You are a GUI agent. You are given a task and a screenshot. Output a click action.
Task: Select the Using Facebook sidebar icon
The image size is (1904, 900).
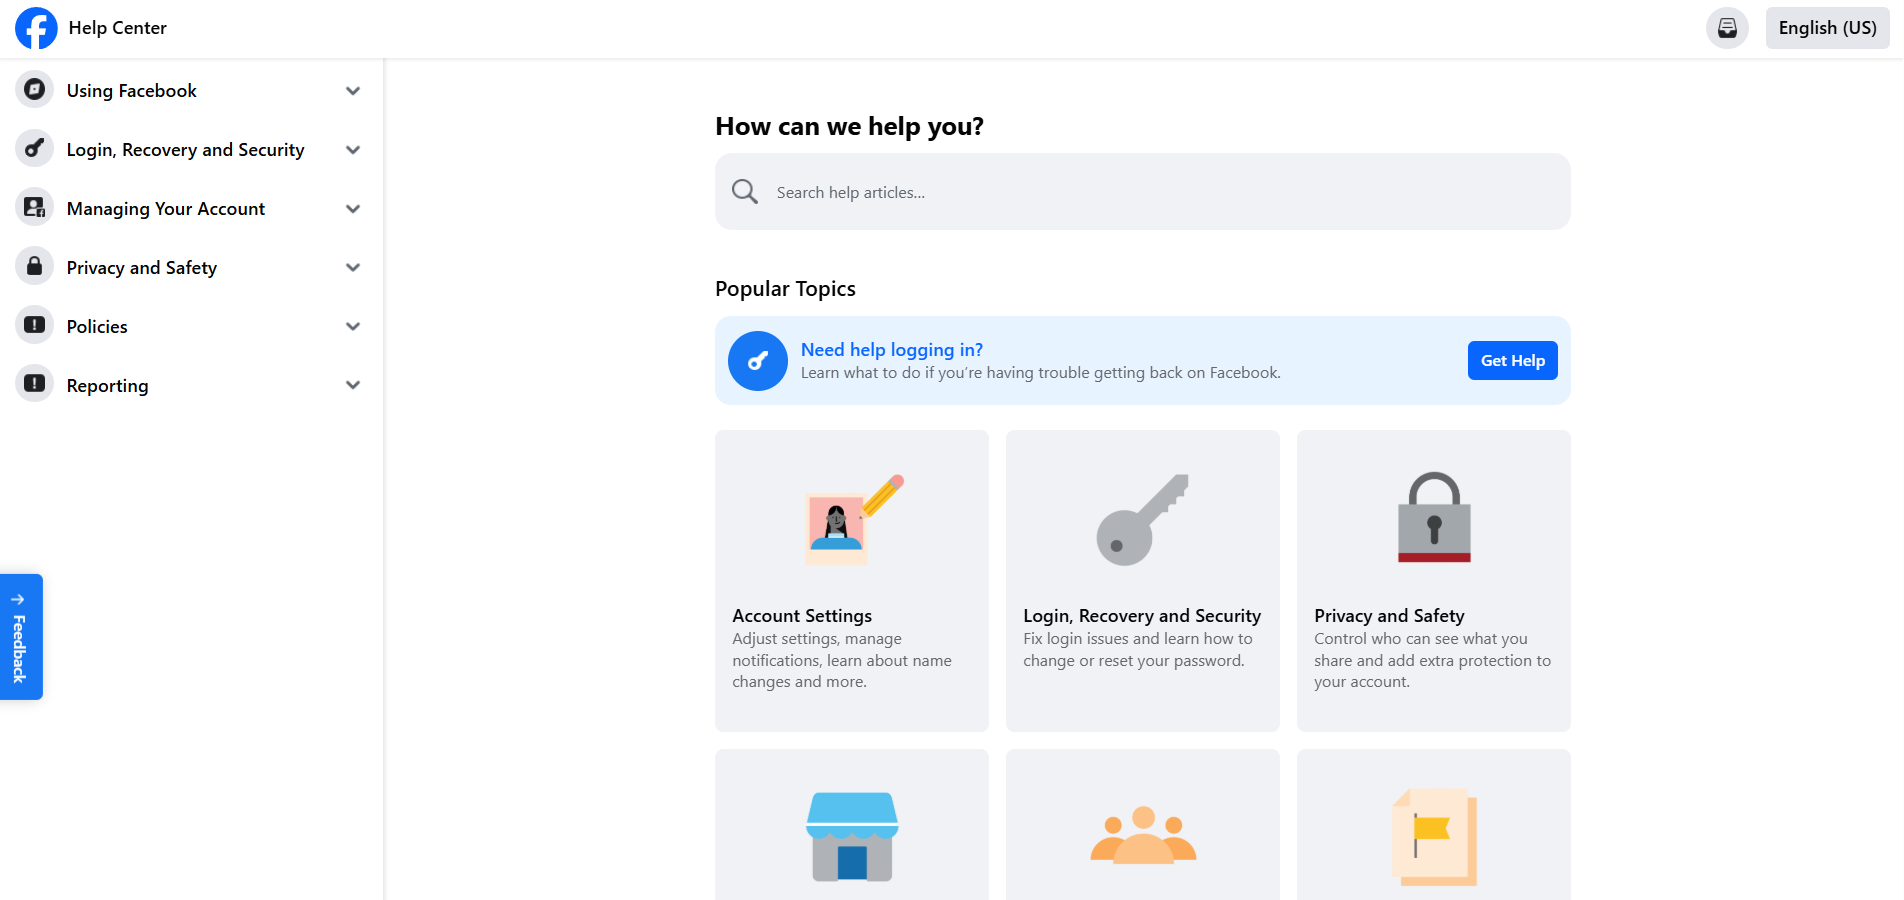(x=34, y=90)
